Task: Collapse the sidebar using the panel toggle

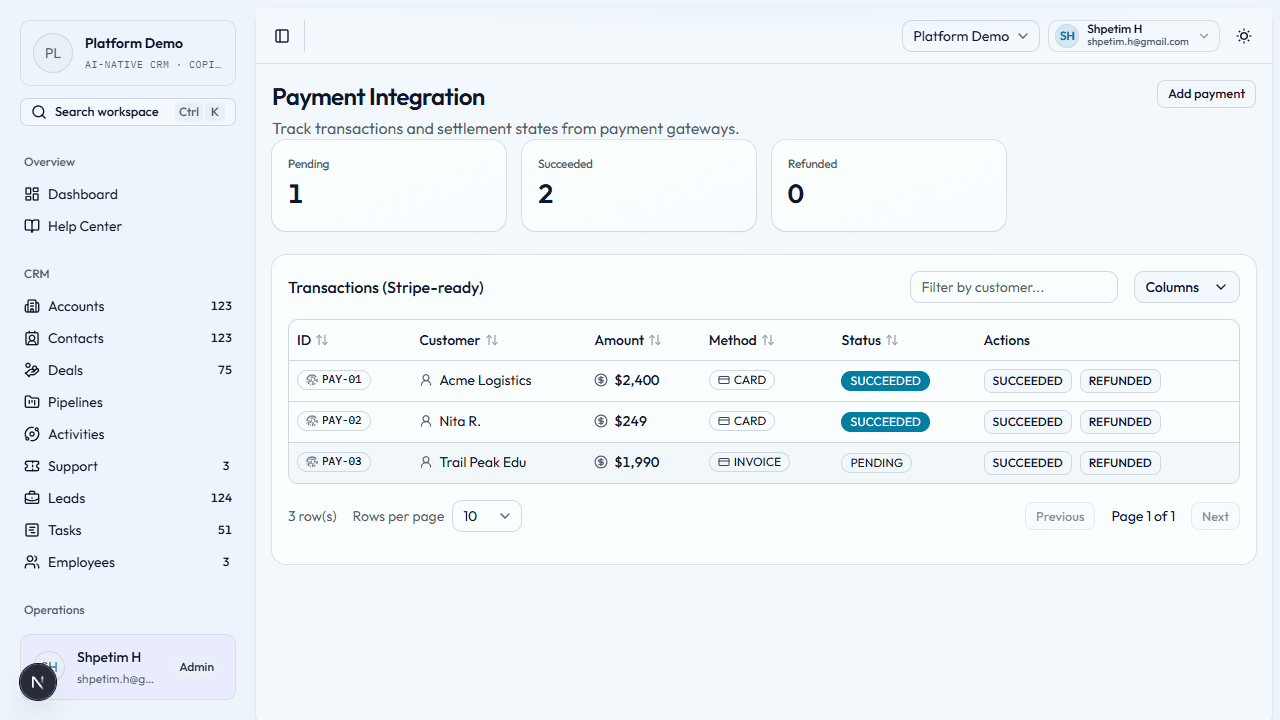Action: pyautogui.click(x=281, y=35)
